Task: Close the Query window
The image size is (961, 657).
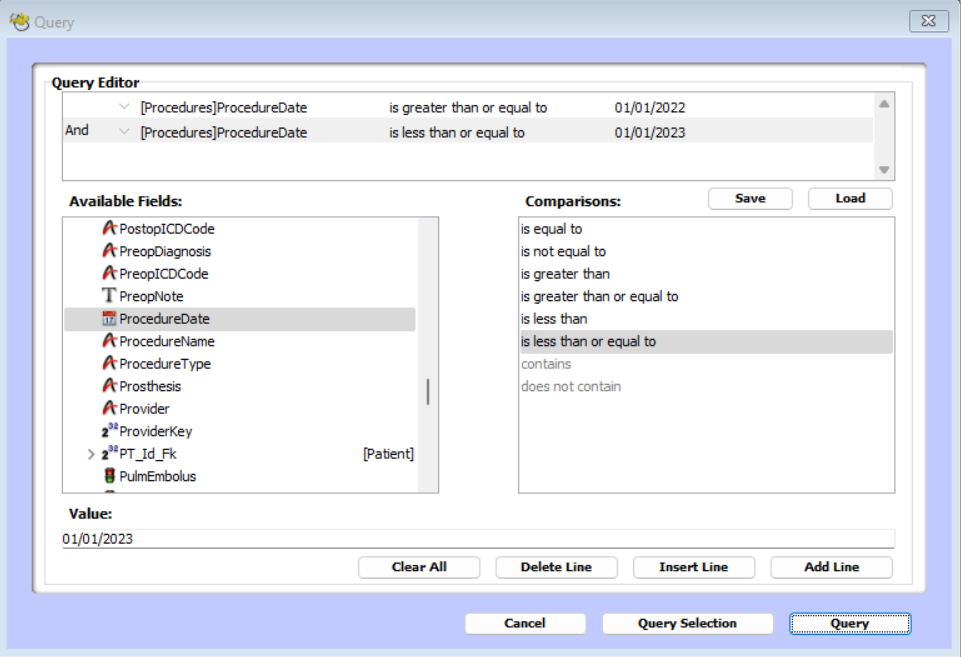Action: coord(929,21)
